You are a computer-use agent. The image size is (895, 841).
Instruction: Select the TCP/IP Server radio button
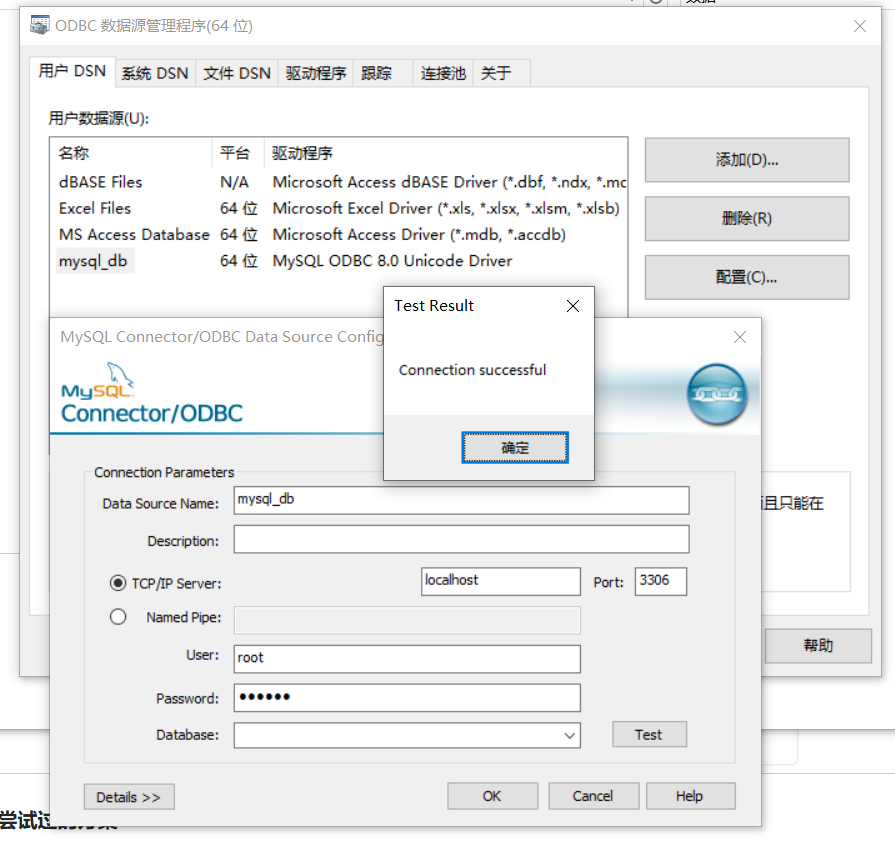(x=118, y=582)
